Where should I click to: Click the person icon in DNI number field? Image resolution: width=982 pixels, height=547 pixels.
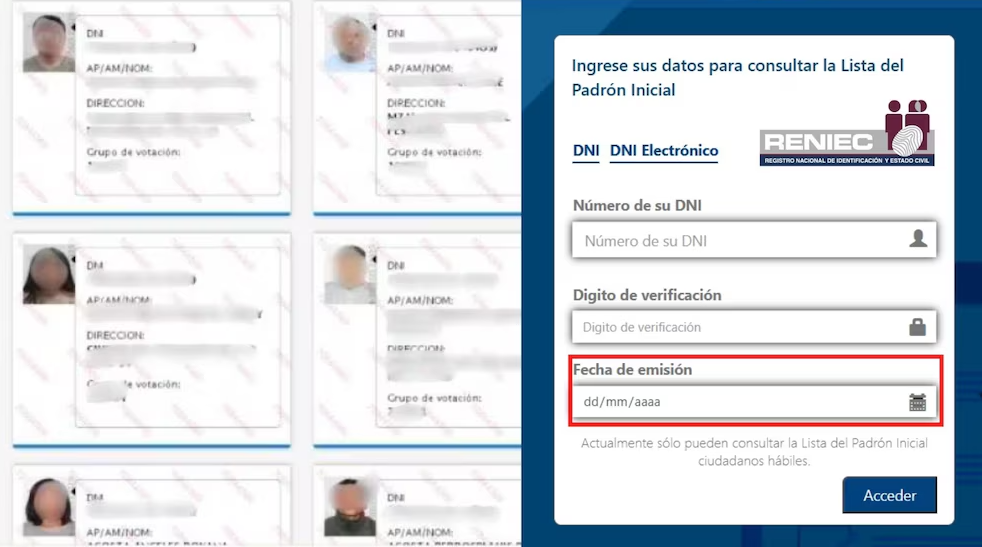click(918, 239)
